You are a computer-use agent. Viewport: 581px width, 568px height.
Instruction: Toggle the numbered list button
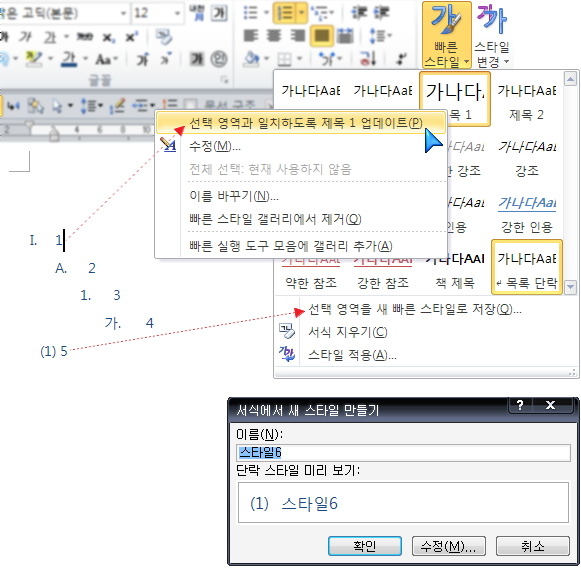285,13
